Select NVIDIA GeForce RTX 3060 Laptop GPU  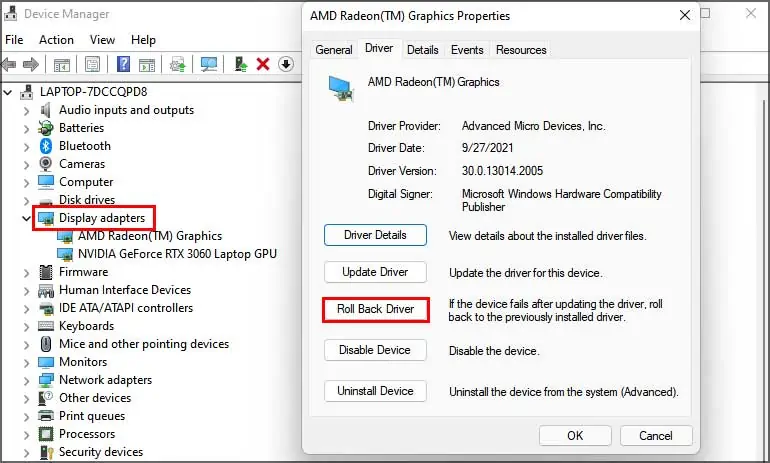point(177,254)
